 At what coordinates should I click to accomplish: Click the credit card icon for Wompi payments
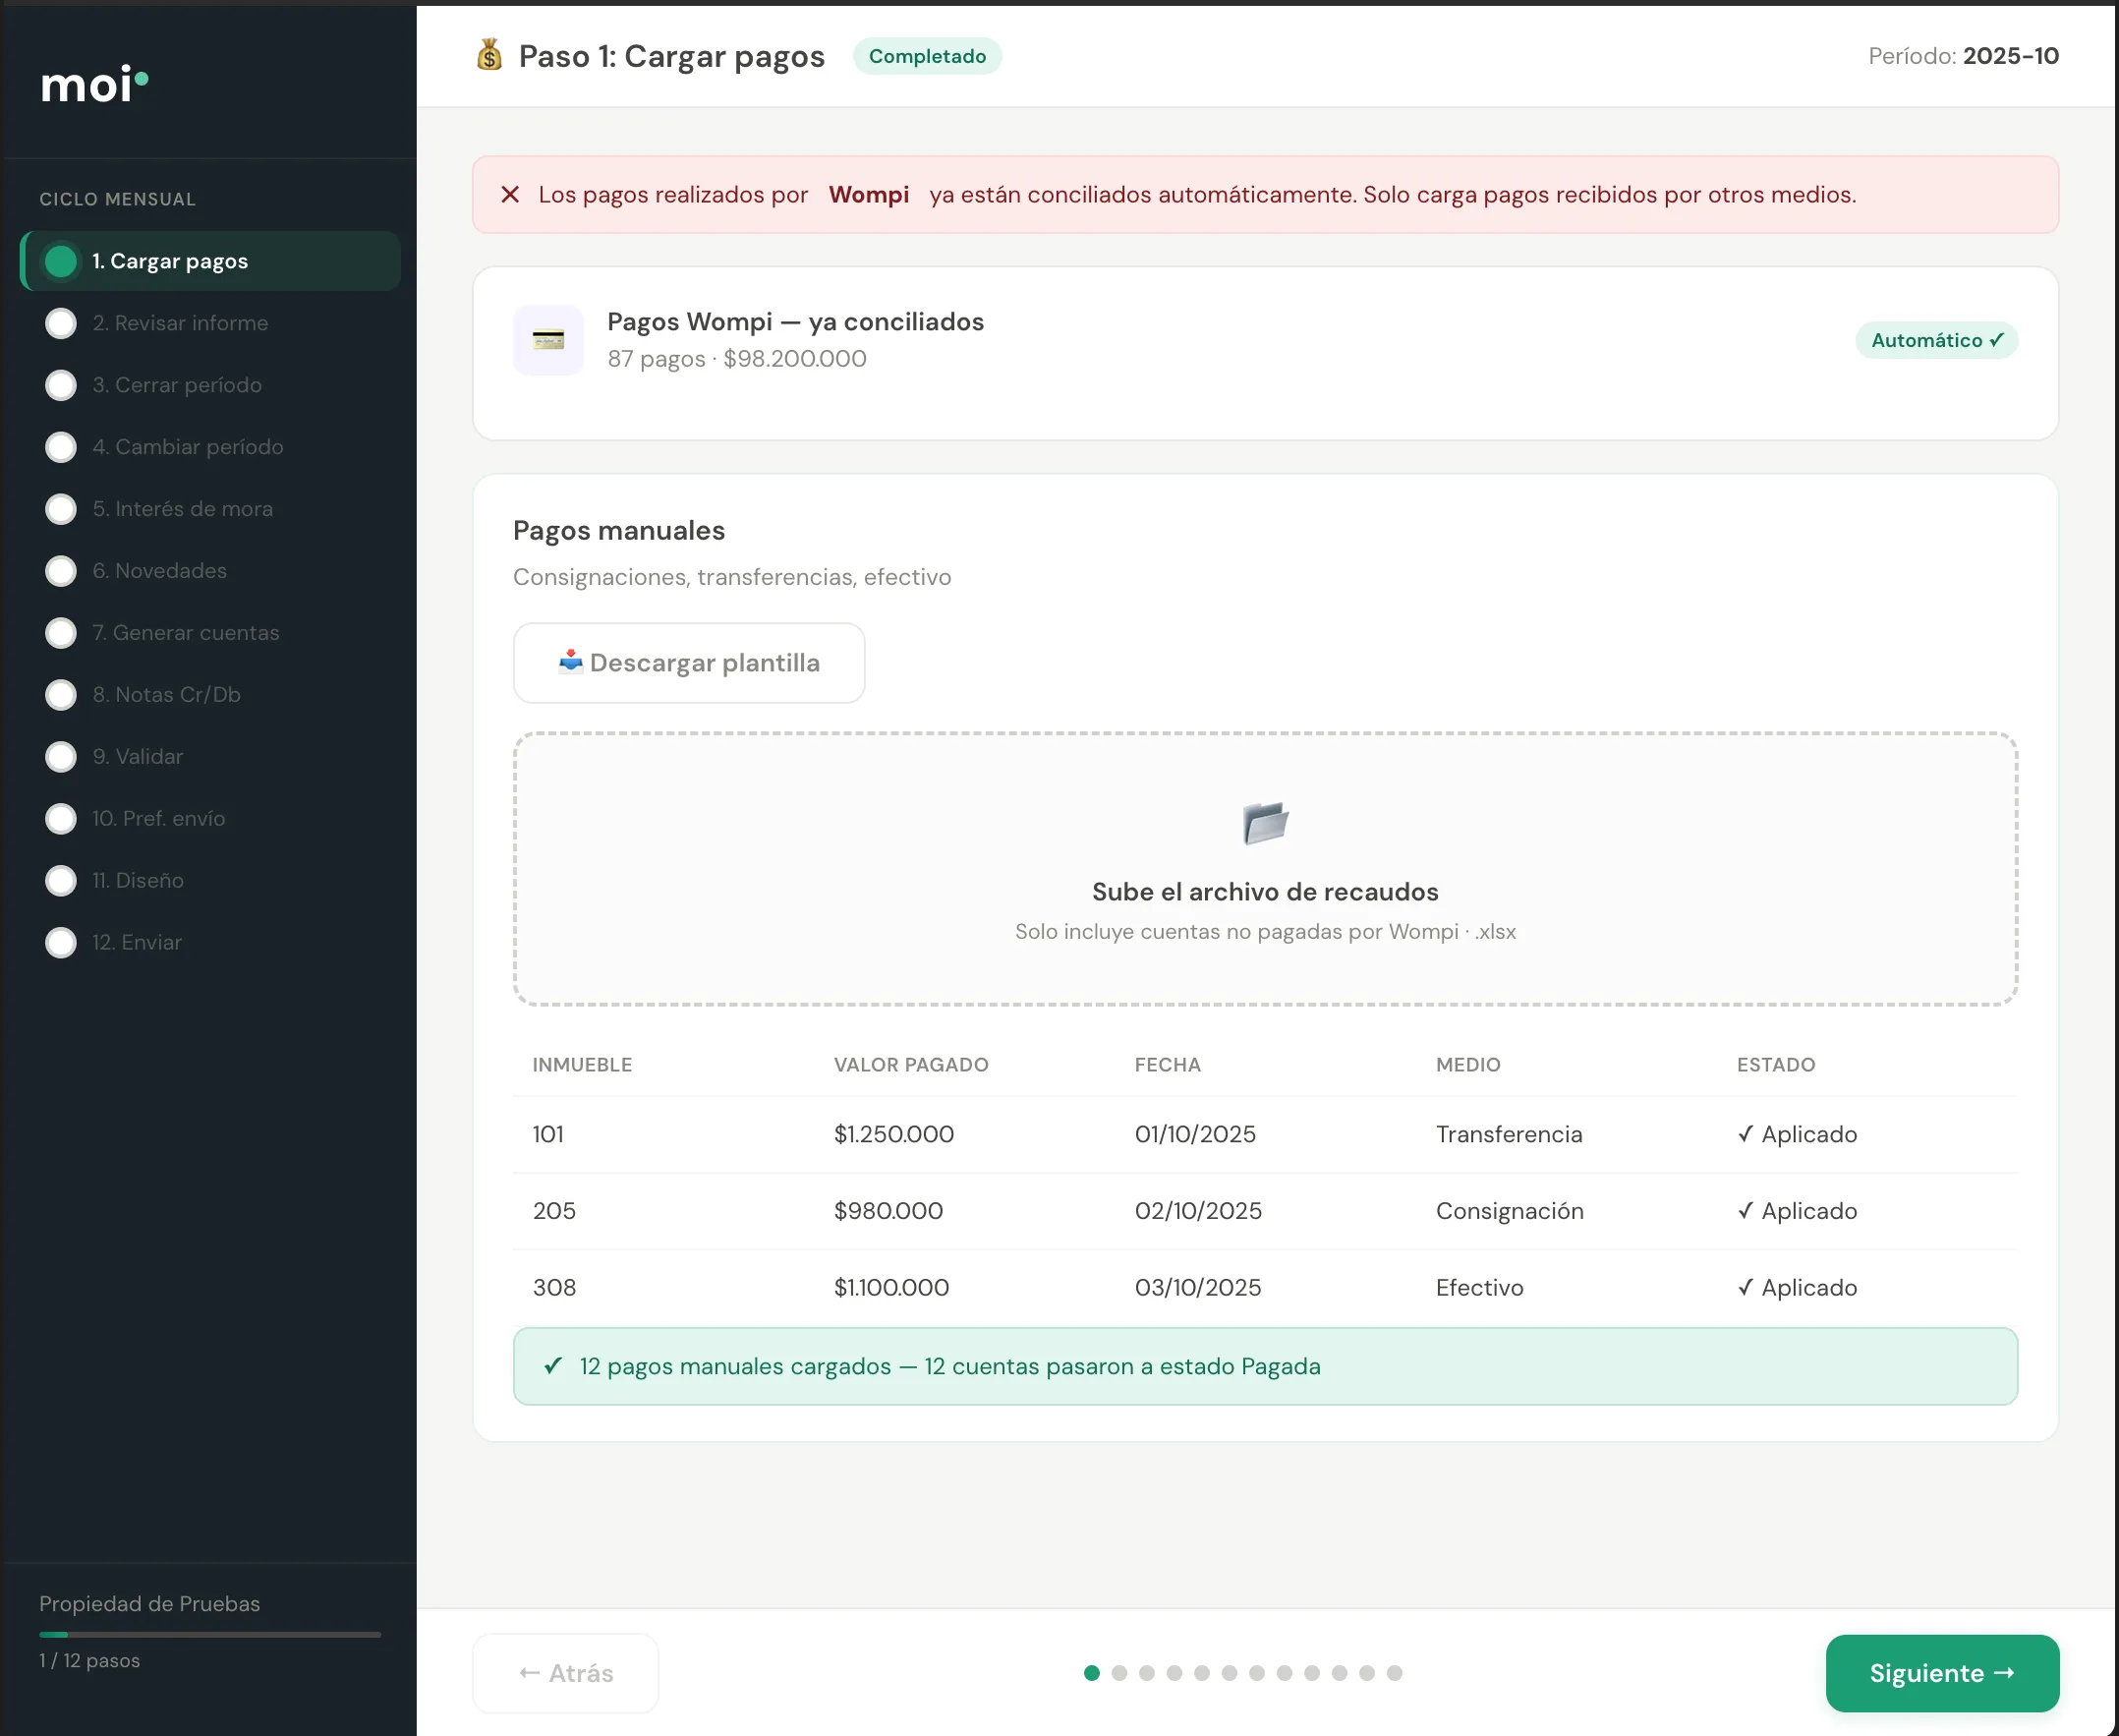tap(548, 340)
